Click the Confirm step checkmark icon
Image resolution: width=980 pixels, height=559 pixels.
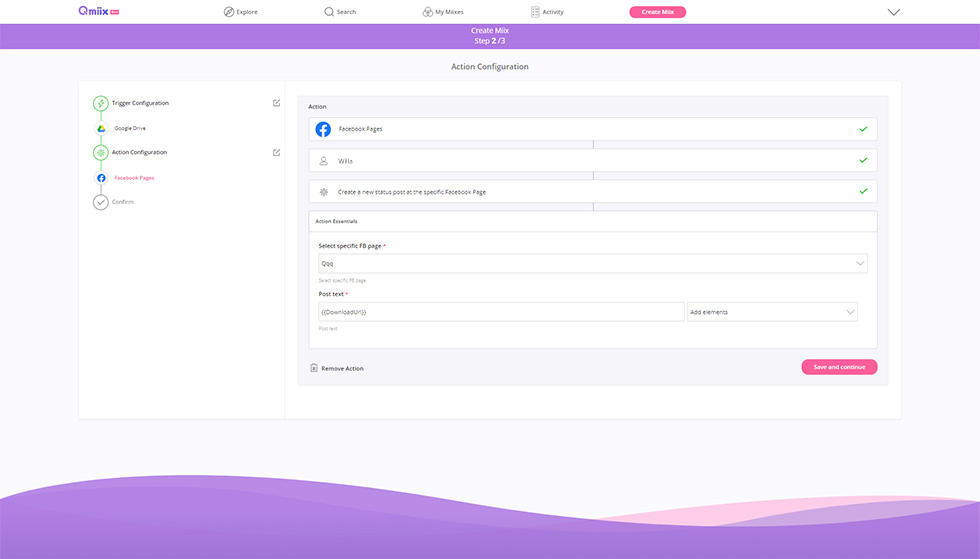(x=101, y=202)
